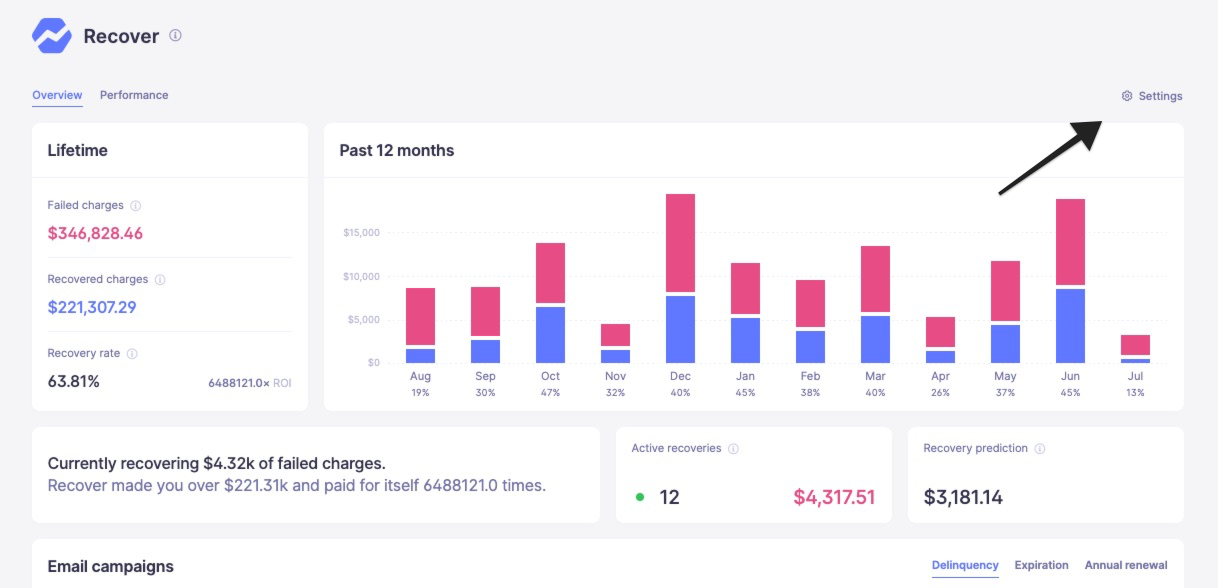Click the blue recovered segment of the Jun bar
The width and height of the screenshot is (1218, 588).
pyautogui.click(x=1070, y=326)
